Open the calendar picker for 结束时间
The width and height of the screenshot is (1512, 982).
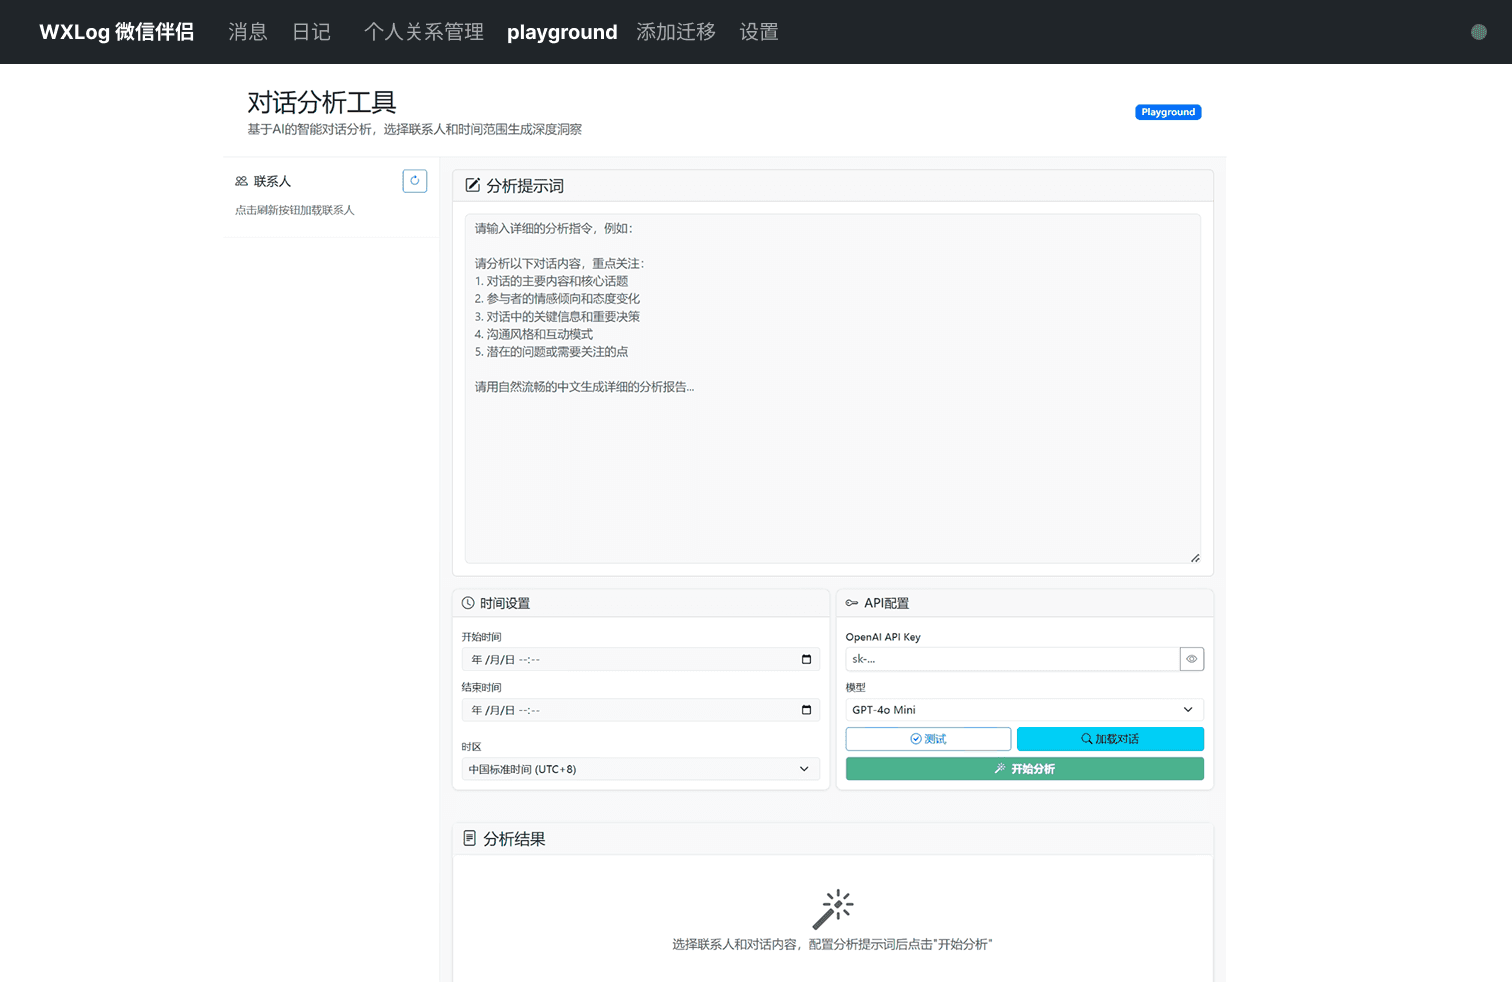tap(806, 710)
